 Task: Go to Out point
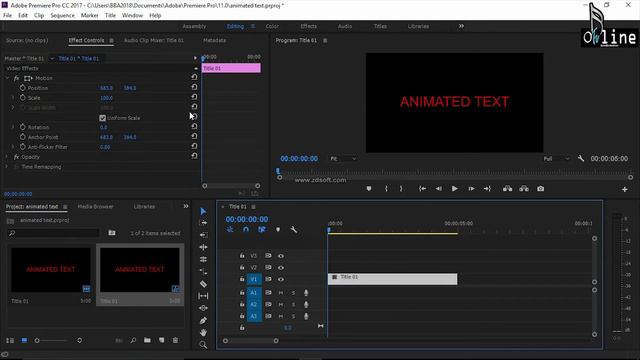(x=487, y=189)
